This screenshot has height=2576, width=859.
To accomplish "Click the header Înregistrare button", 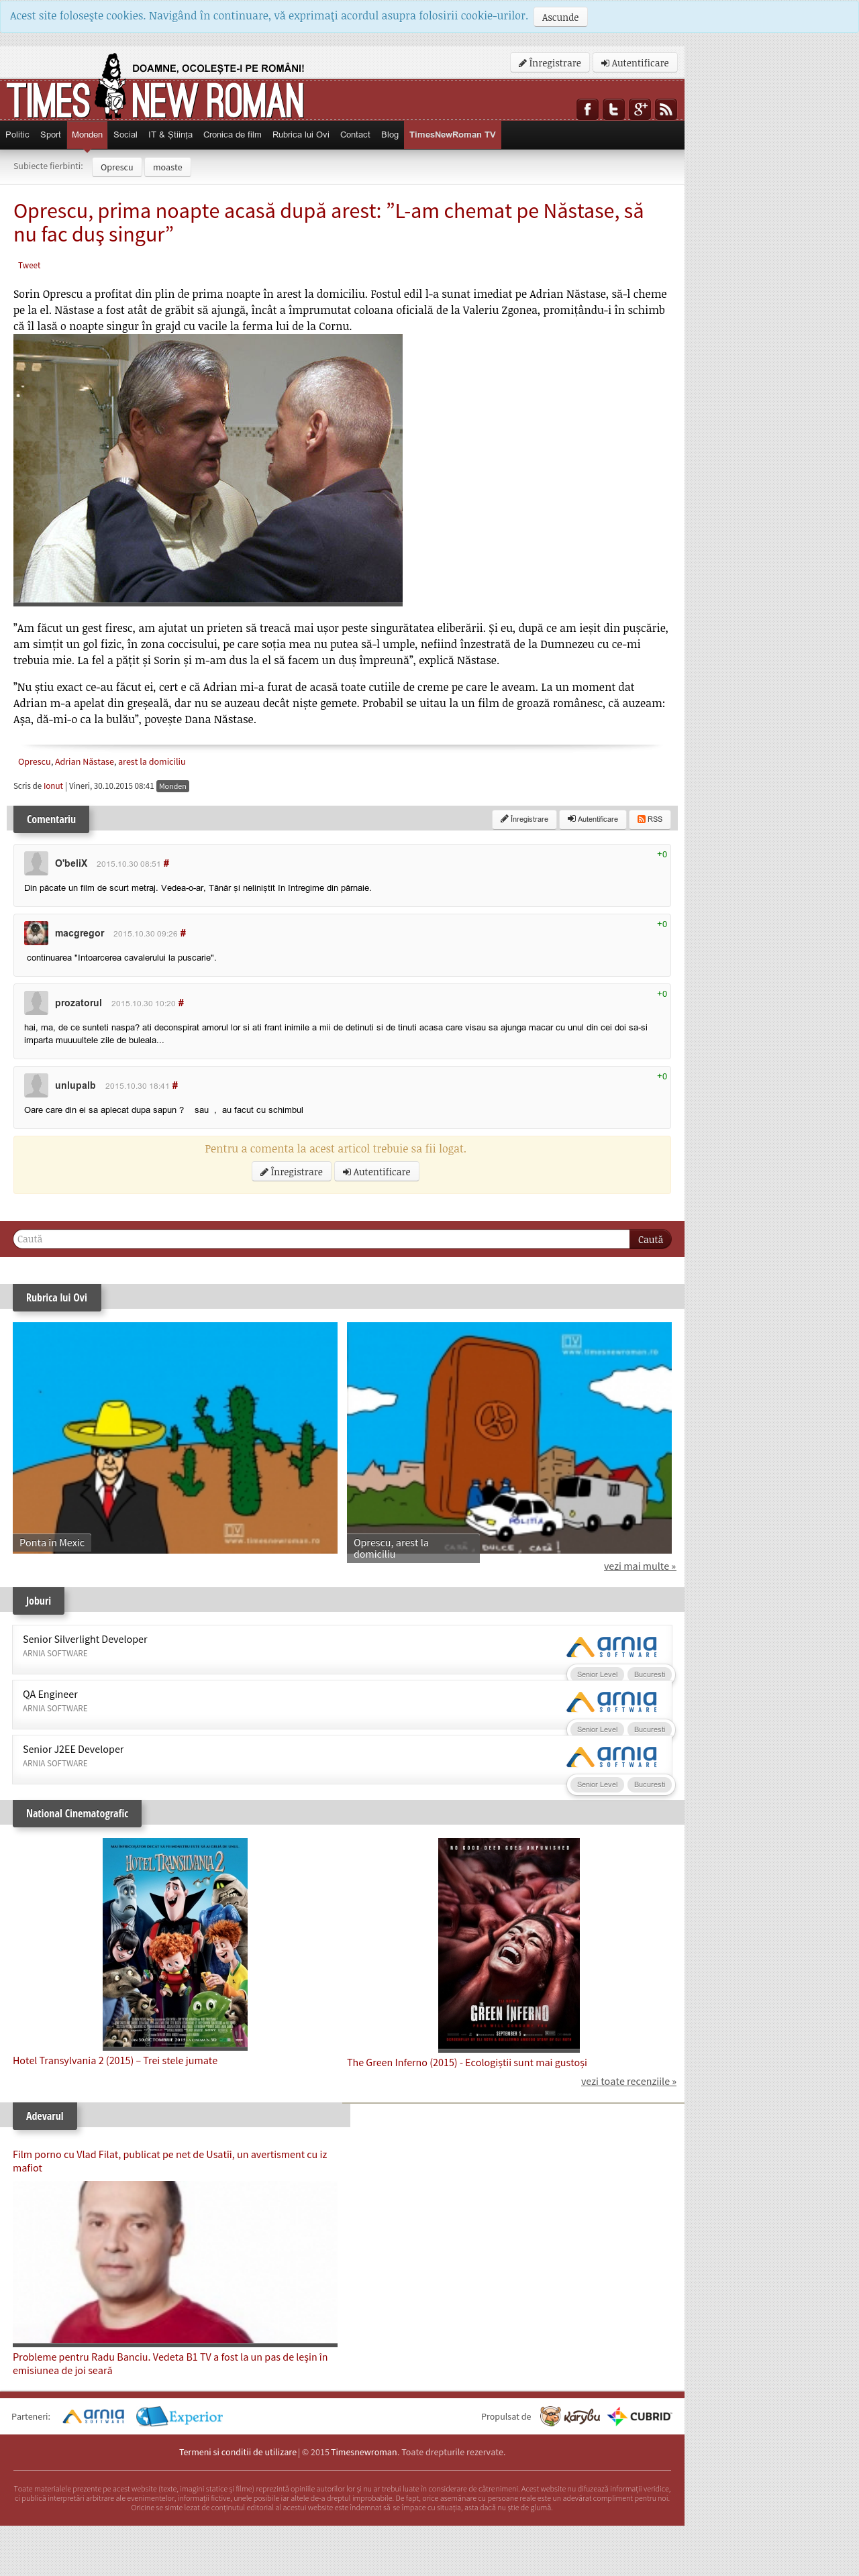I will pos(550,63).
